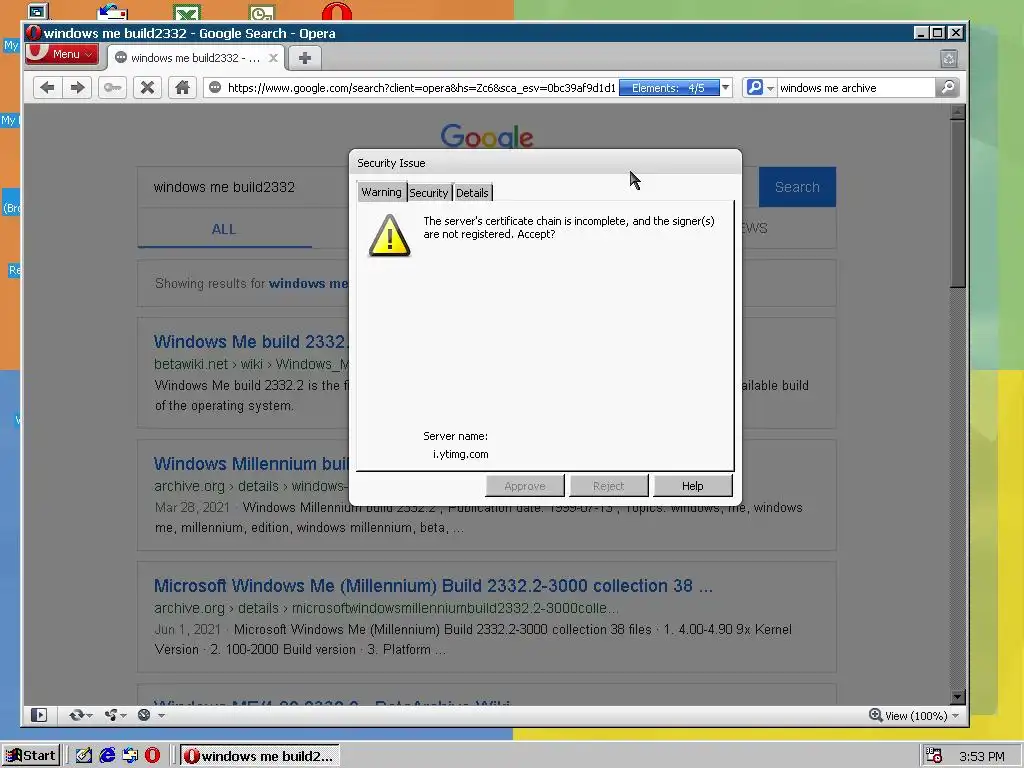Image resolution: width=1024 pixels, height=768 pixels.
Task: Go forward to the next page
Action: [x=78, y=88]
